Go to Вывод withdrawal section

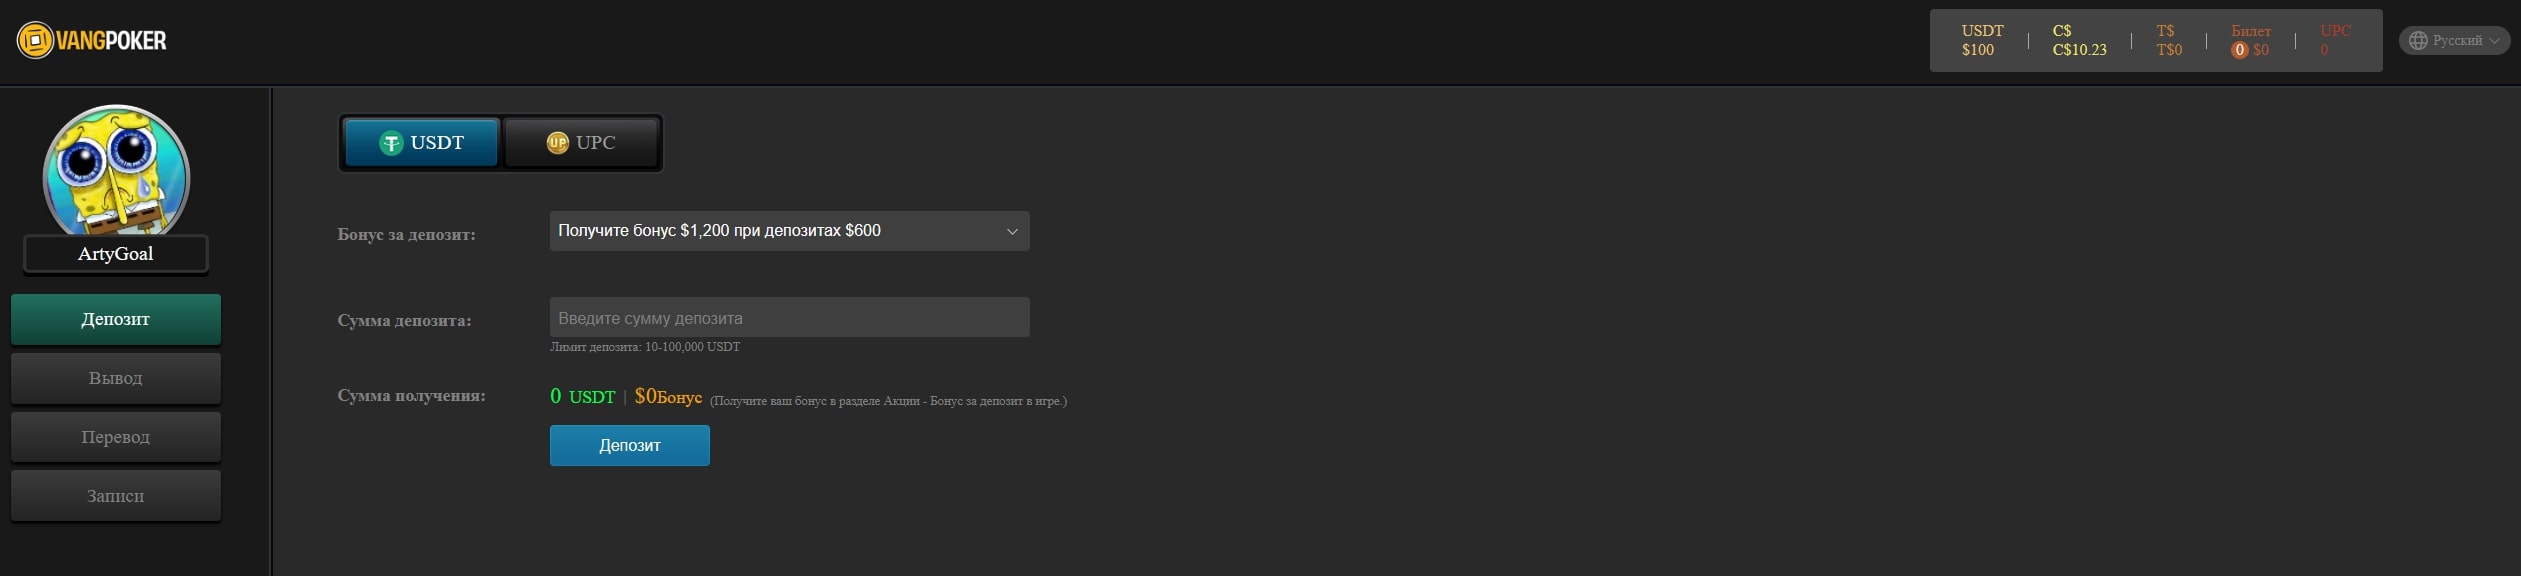(116, 379)
